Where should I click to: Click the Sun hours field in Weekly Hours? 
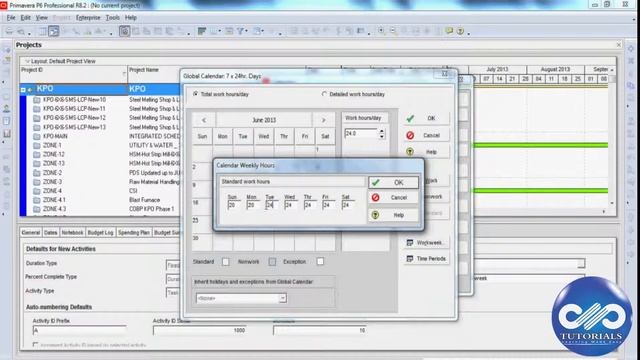point(234,205)
